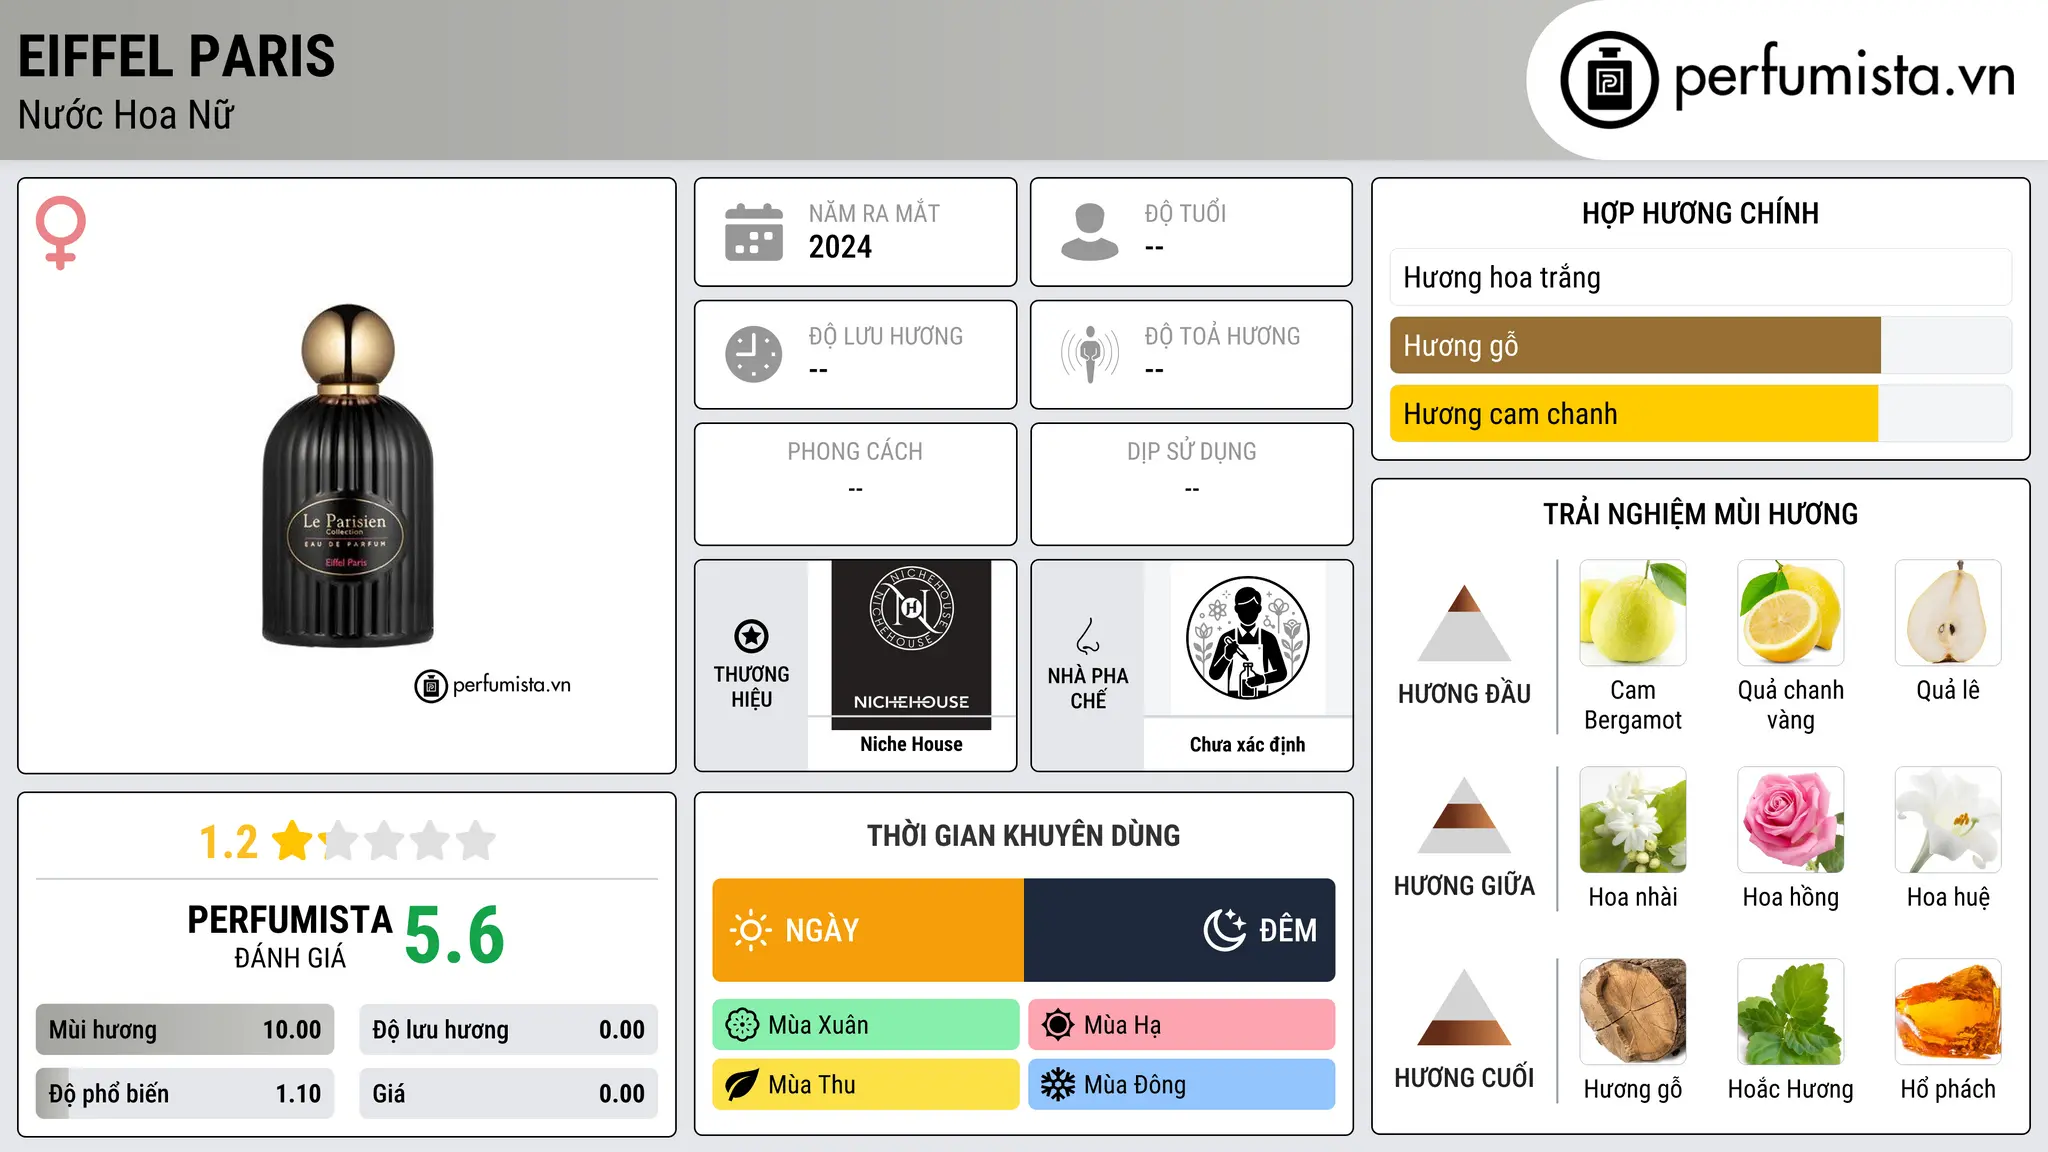Click the EIFFEL PARIS title

176,56
